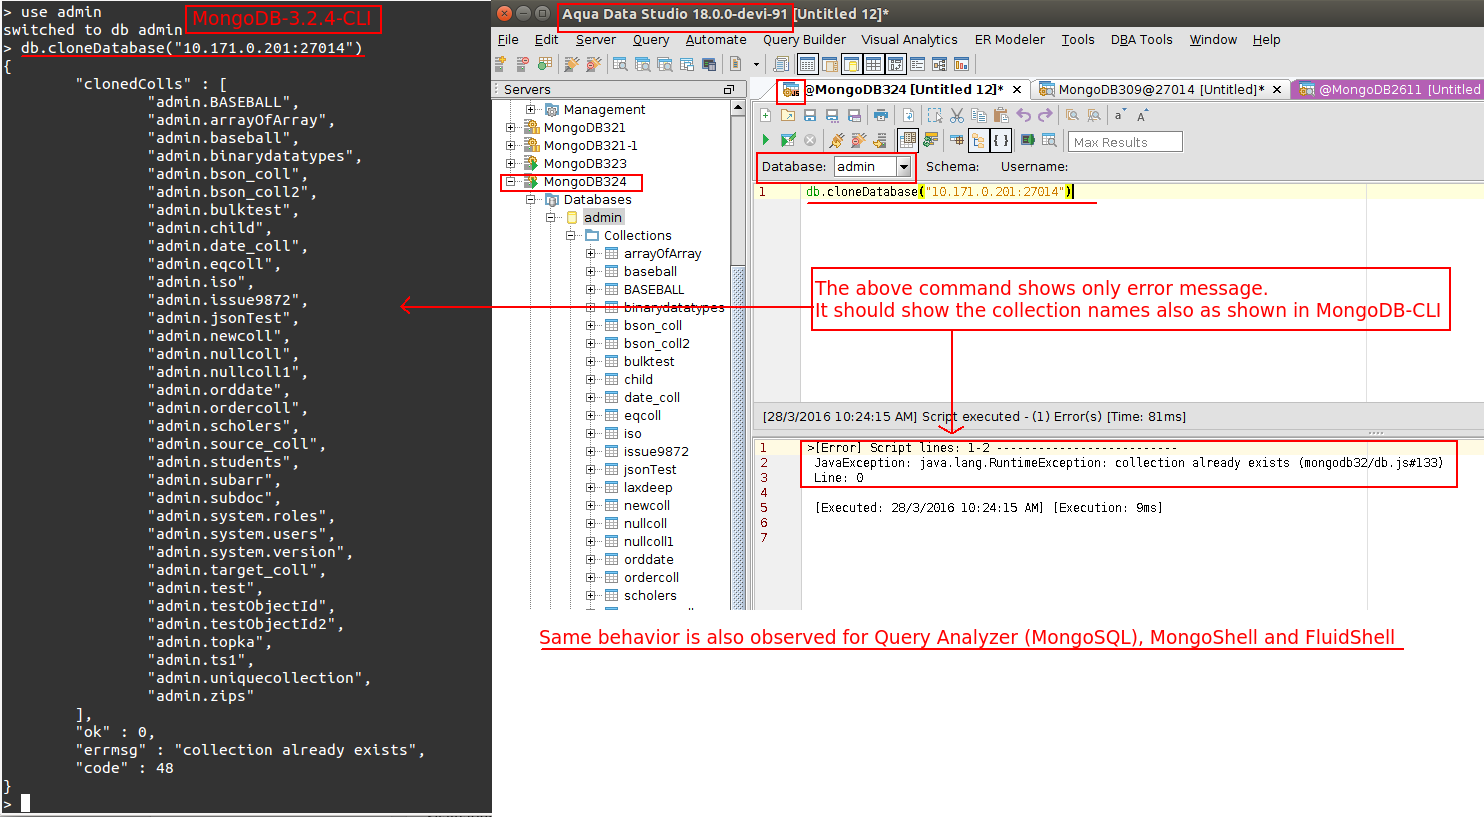Open the Query Builder menu
The width and height of the screenshot is (1484, 817).
pos(804,40)
